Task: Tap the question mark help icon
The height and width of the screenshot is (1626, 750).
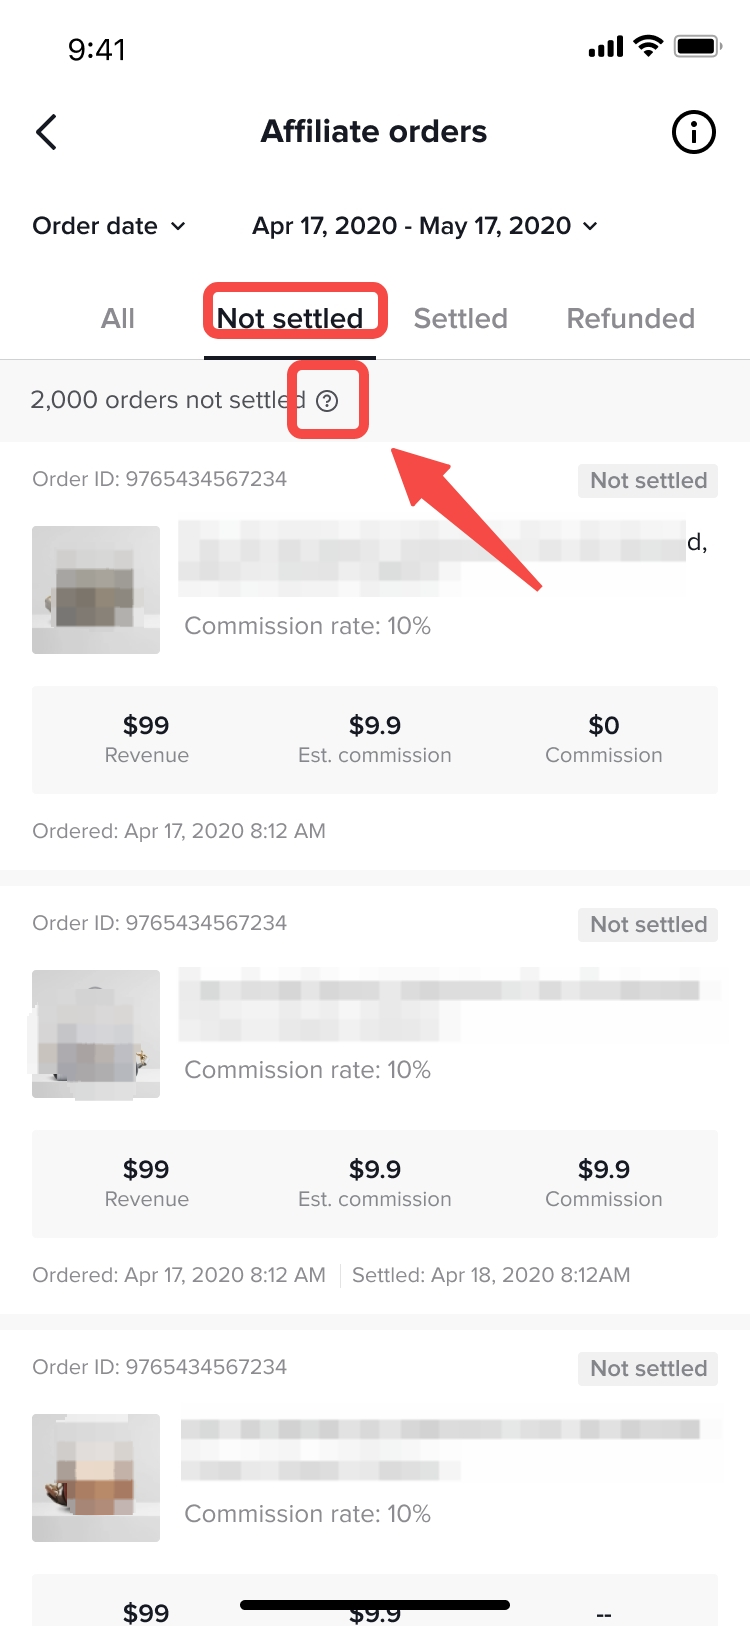Action: 327,401
